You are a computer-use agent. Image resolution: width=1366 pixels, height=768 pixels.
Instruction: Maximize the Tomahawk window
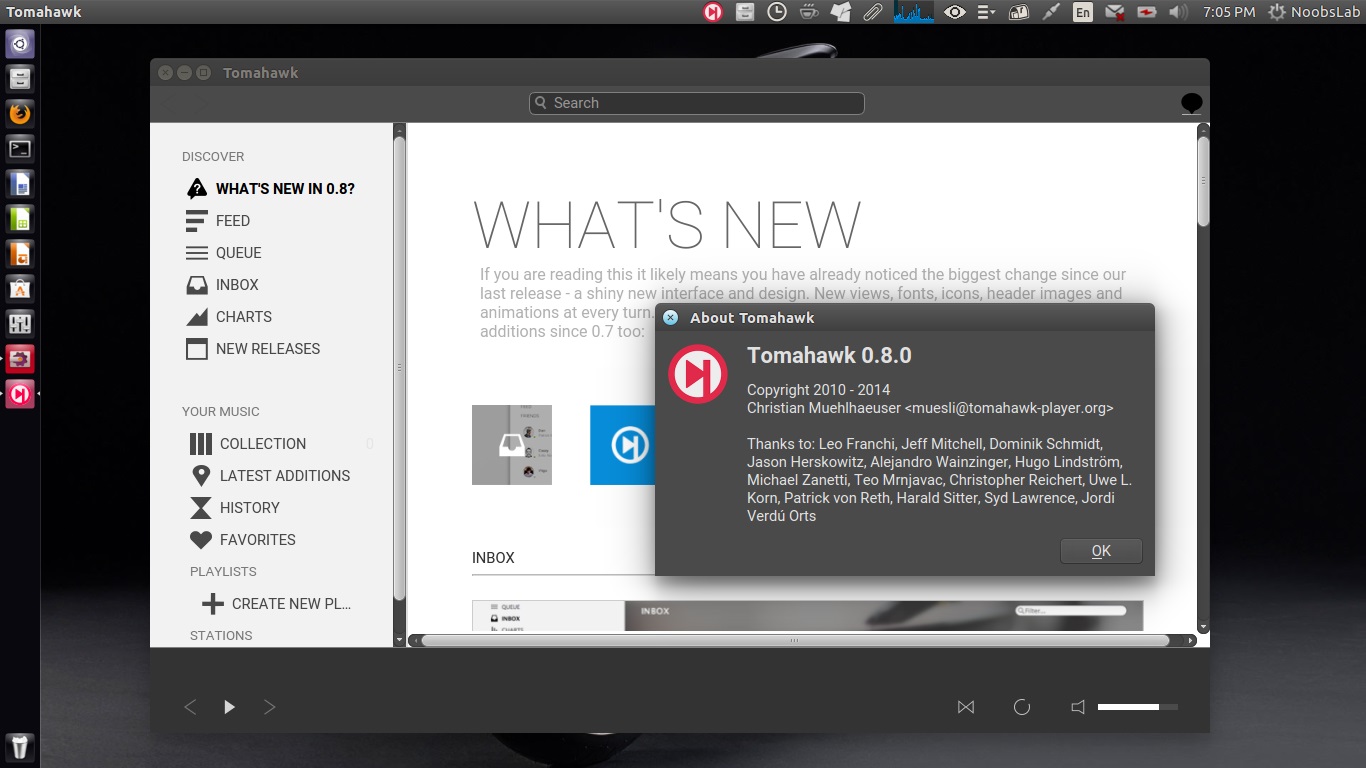click(x=203, y=72)
